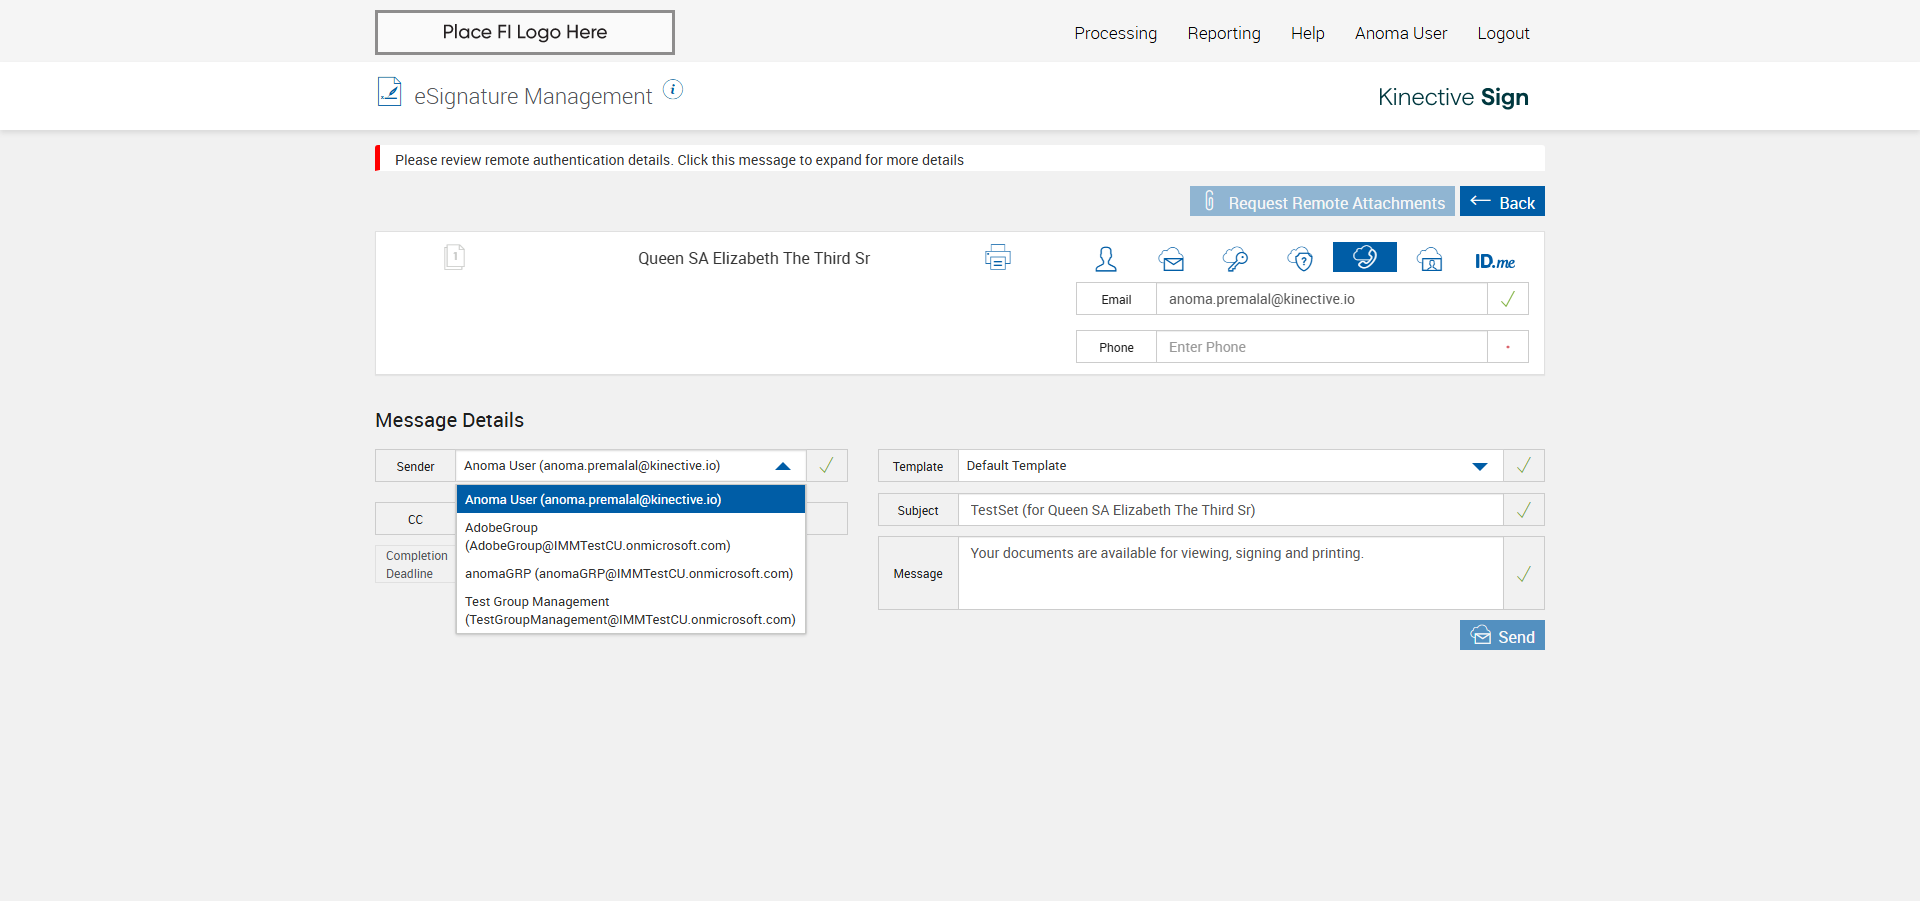This screenshot has height=901, width=1920.
Task: Open the Reporting menu
Action: pos(1224,33)
